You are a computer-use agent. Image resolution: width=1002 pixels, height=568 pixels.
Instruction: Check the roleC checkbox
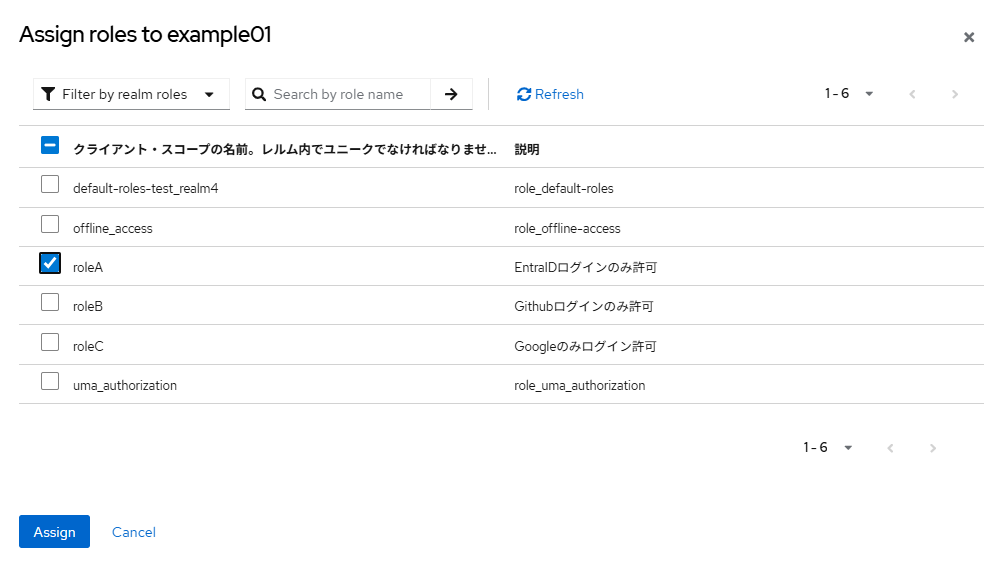pos(50,342)
